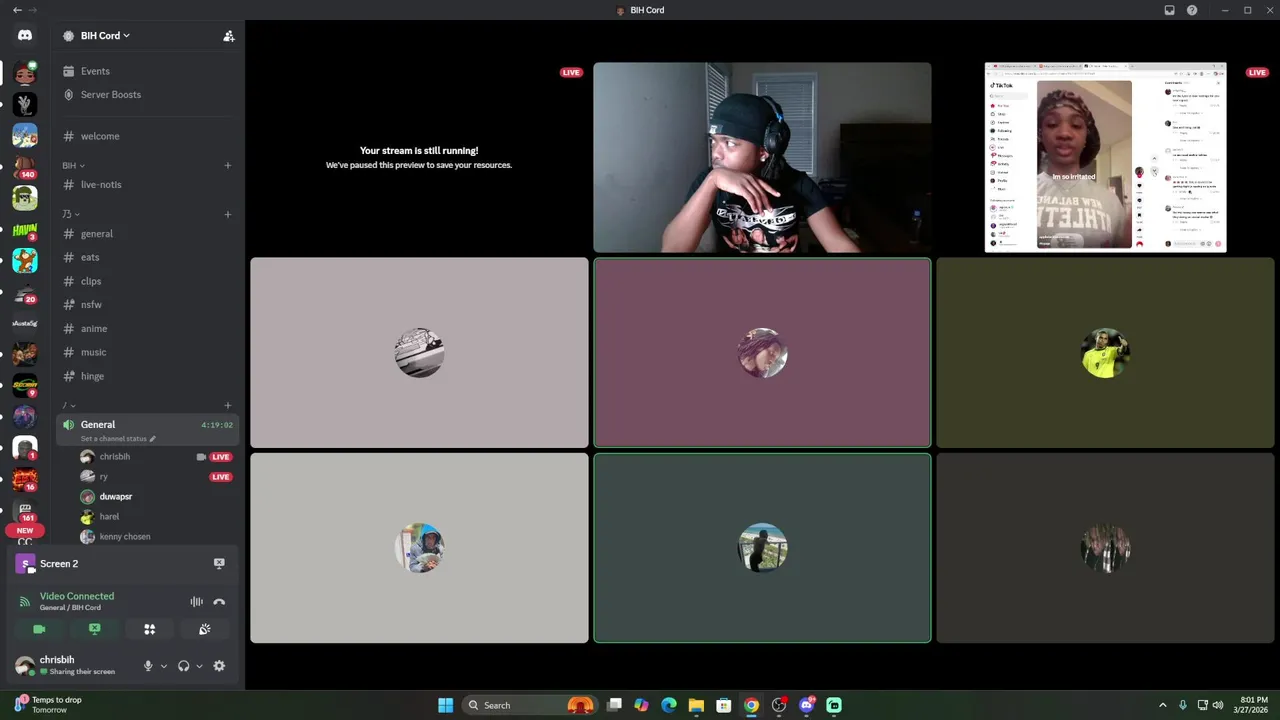Click the paused own-stream preview tile
The width and height of the screenshot is (1280, 720).
tap(419, 157)
